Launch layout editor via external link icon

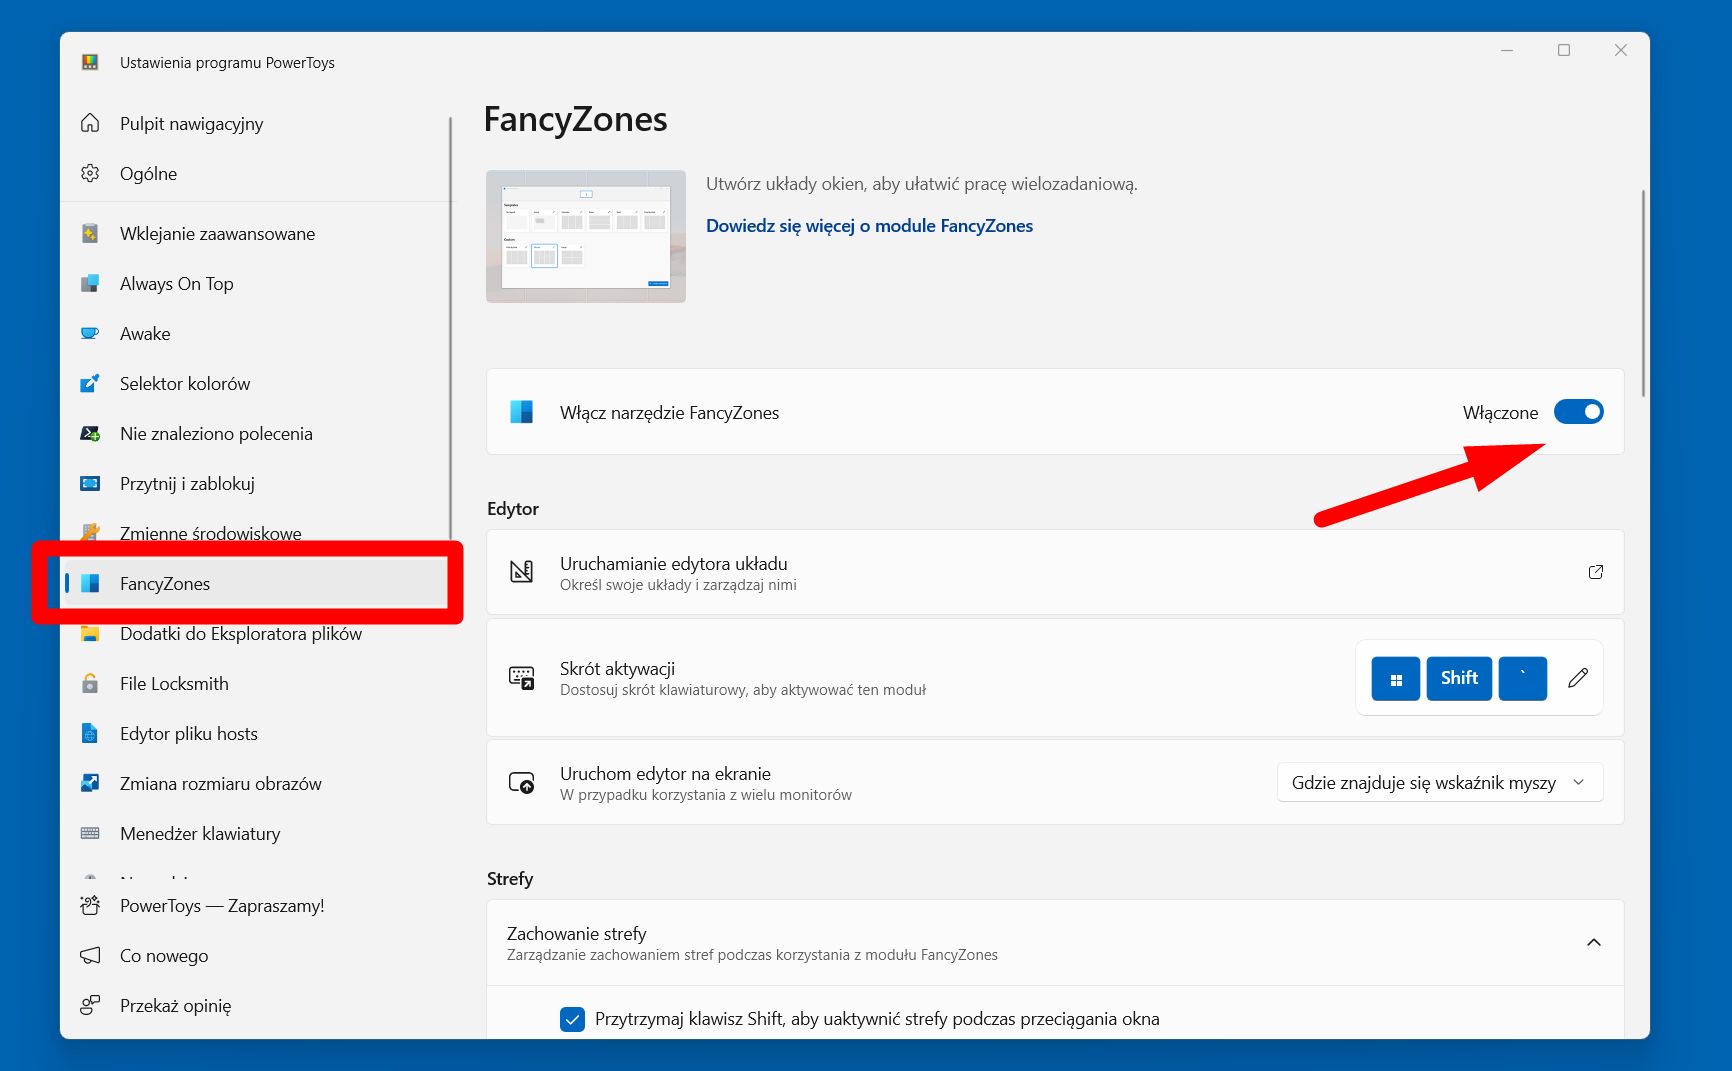coord(1595,571)
